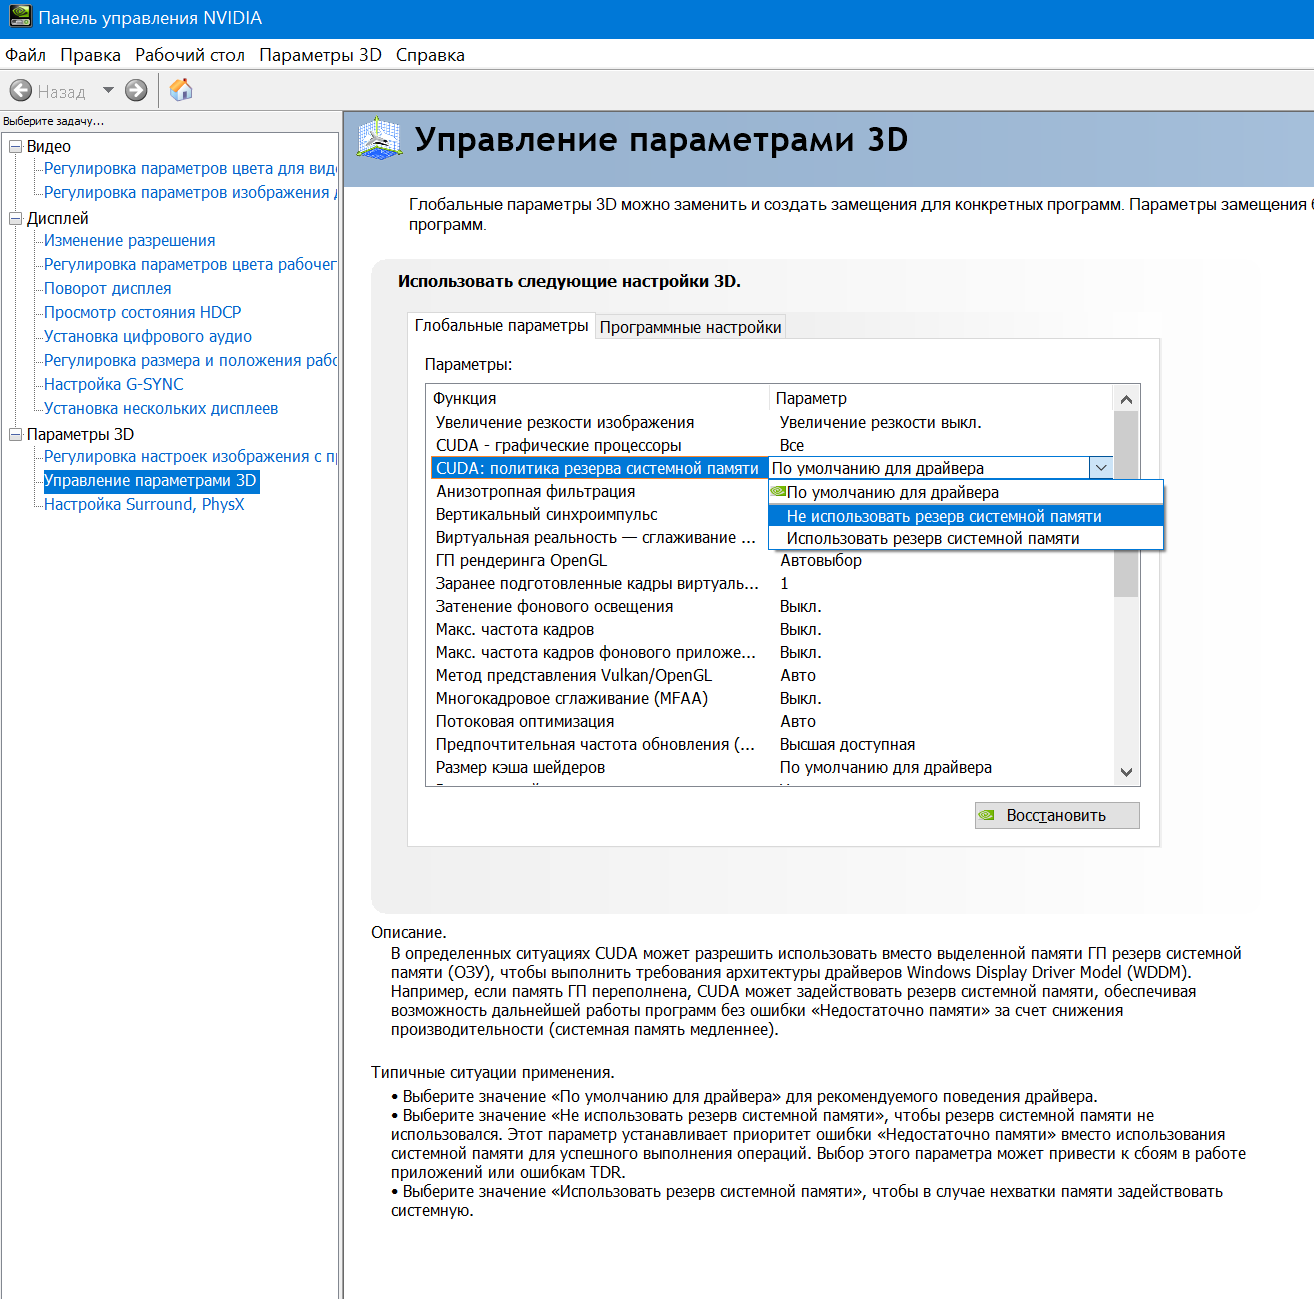Click the Параметр column header

941,398
